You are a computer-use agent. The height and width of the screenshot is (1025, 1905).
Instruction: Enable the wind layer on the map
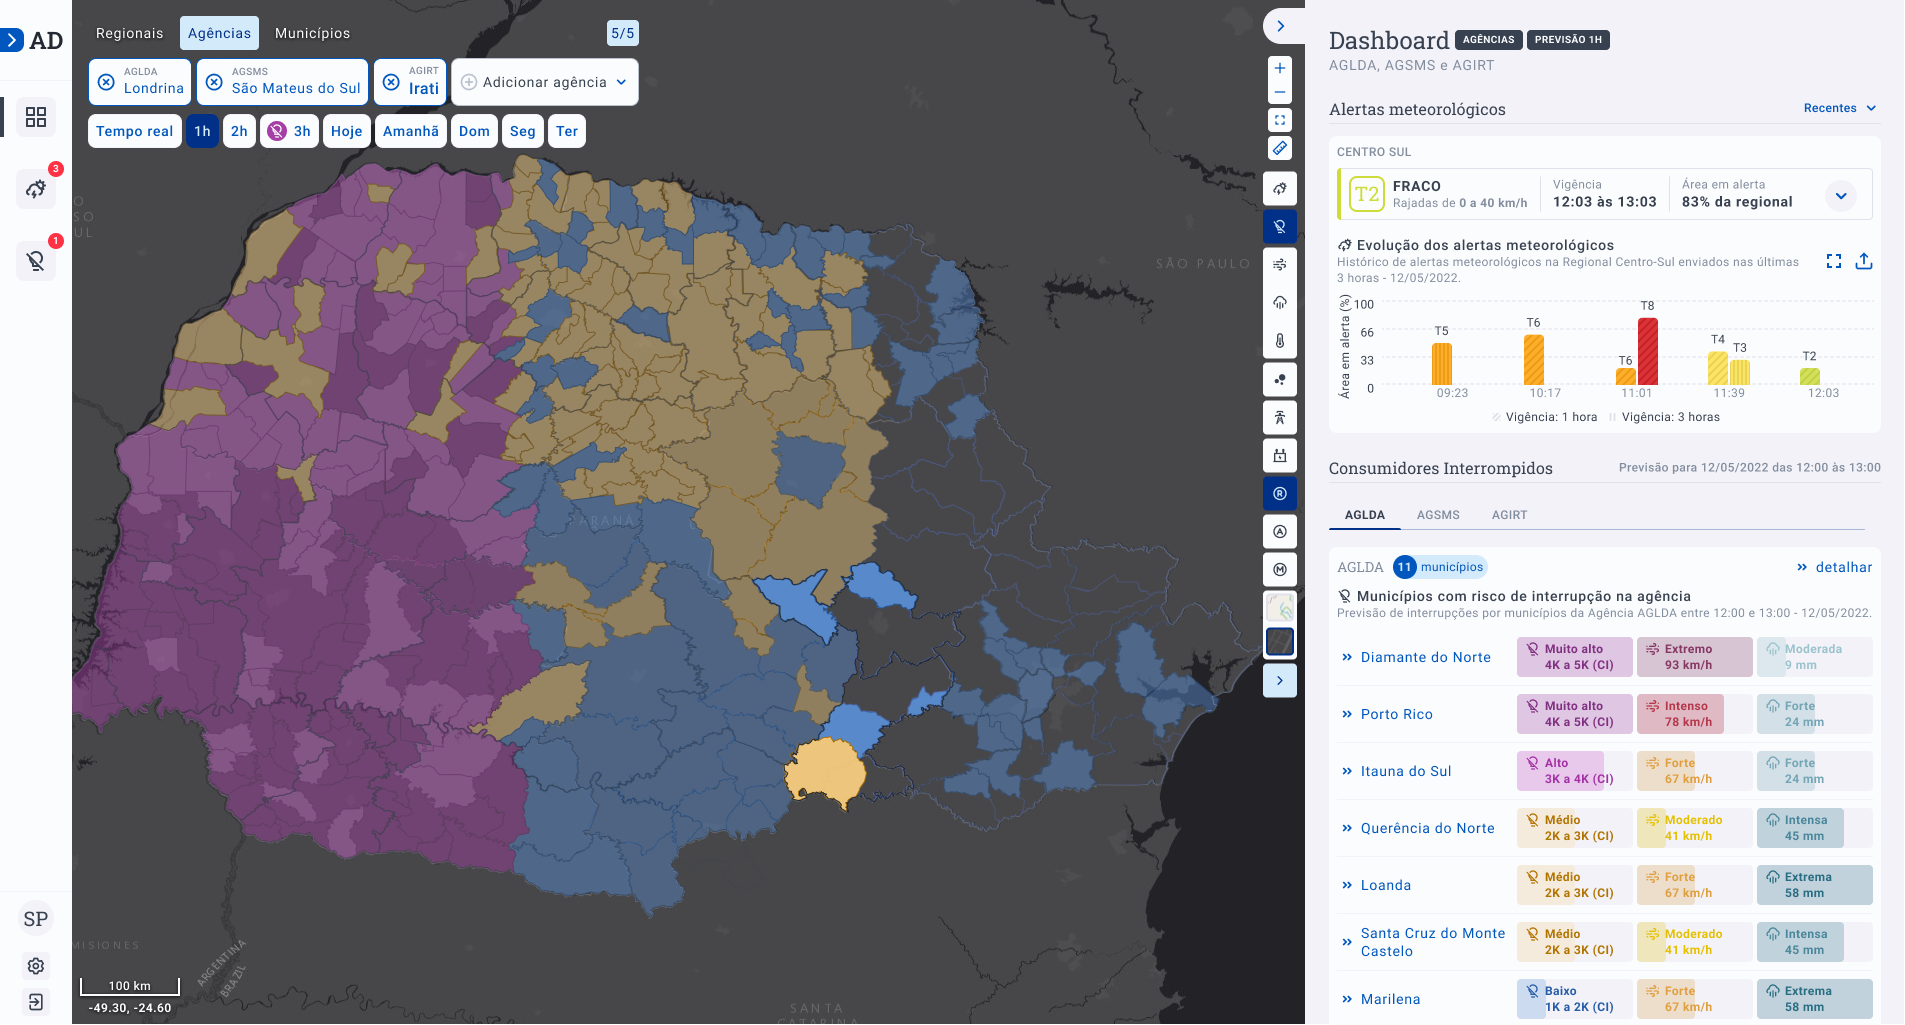tap(1280, 265)
